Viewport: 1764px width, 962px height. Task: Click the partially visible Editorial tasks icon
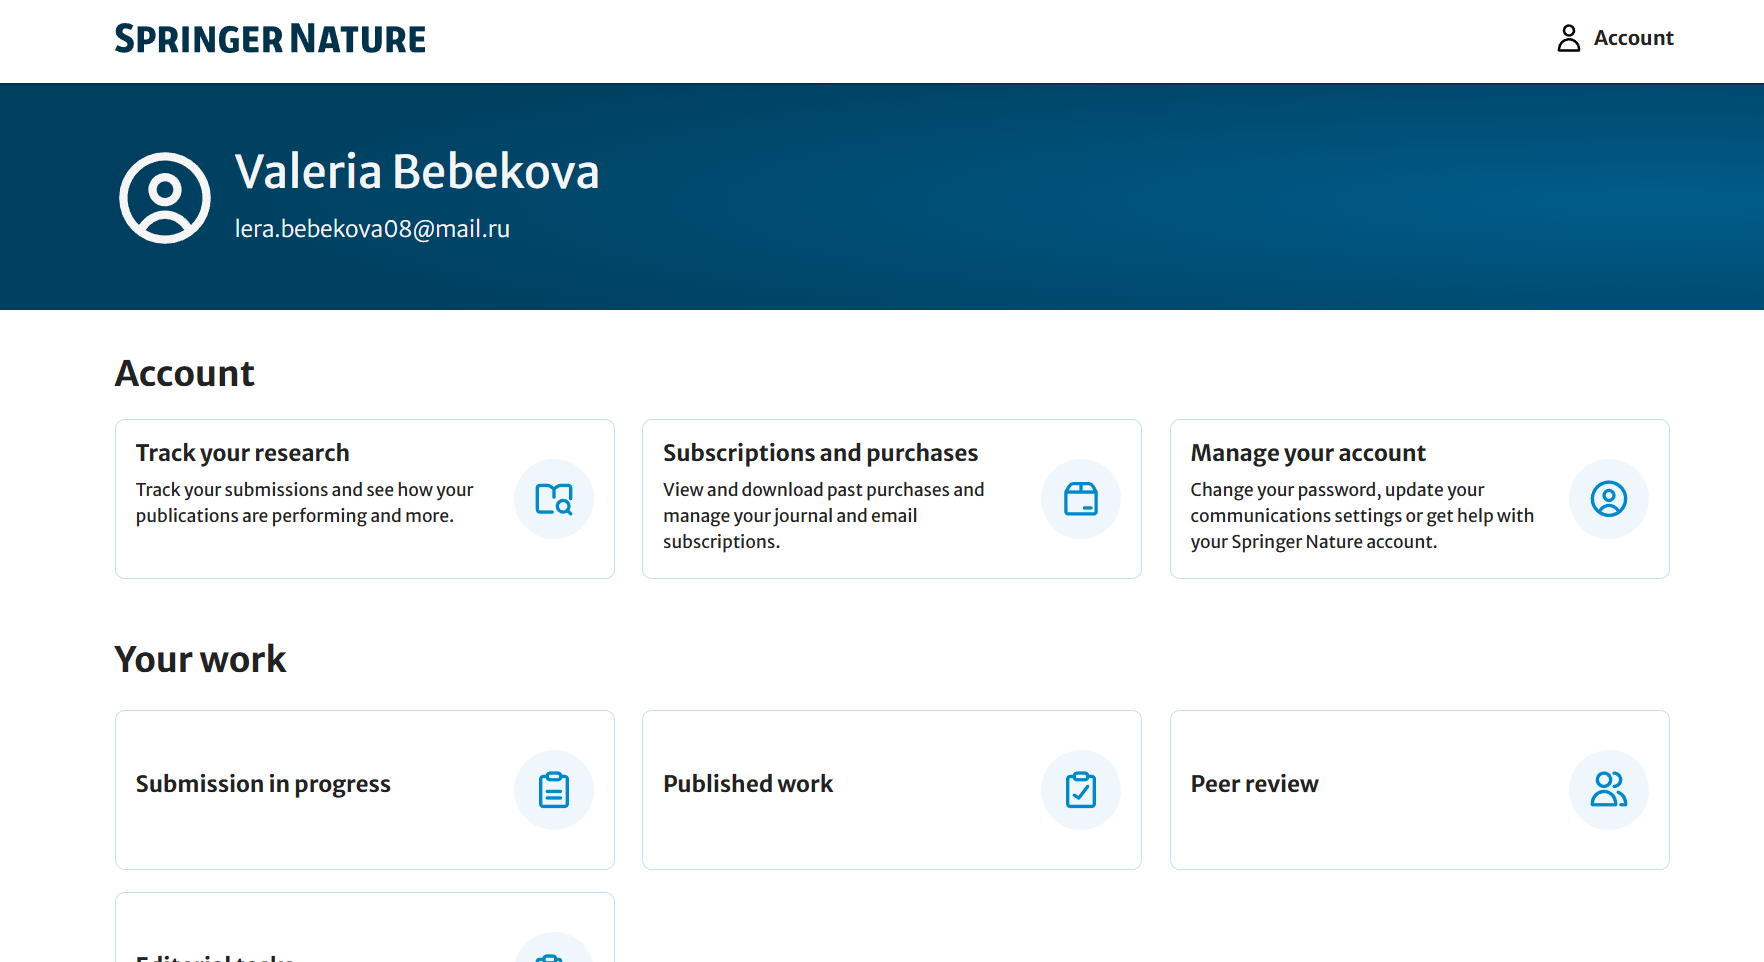[x=554, y=952]
